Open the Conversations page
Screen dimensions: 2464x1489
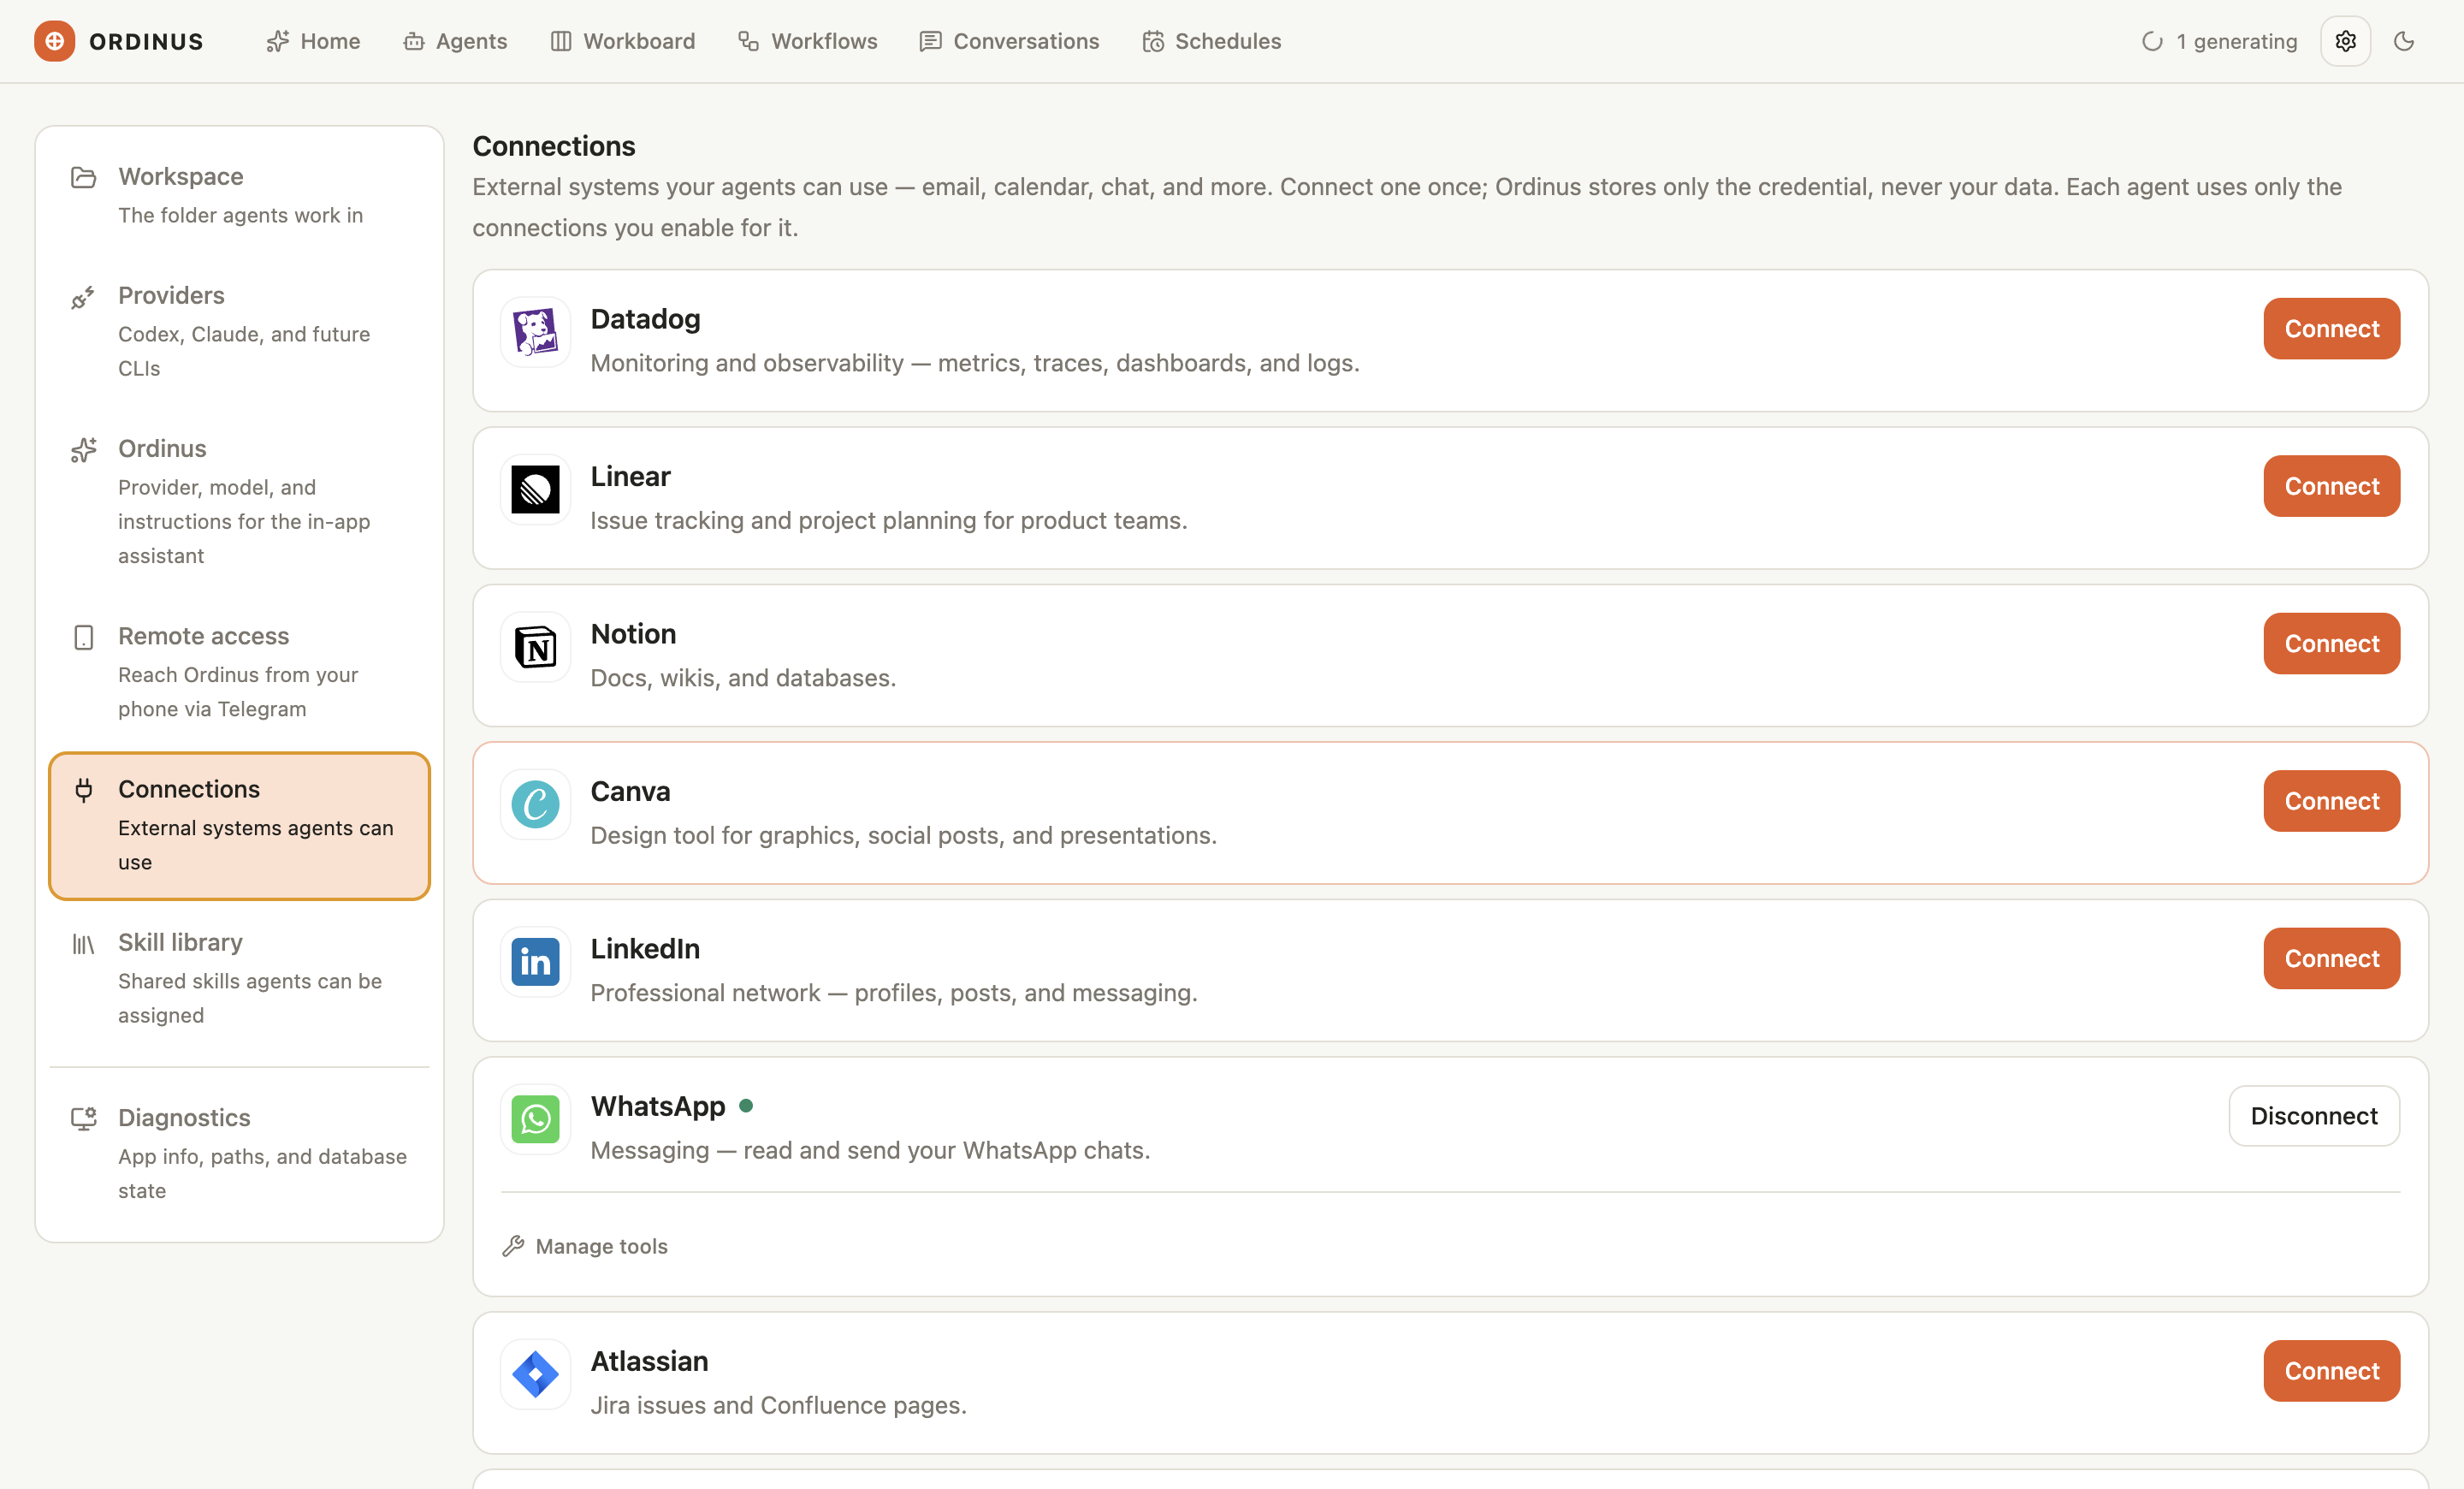1010,41
